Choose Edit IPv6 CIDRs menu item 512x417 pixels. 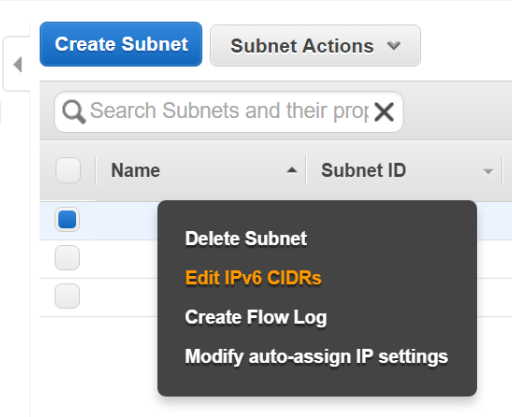[x=253, y=278]
